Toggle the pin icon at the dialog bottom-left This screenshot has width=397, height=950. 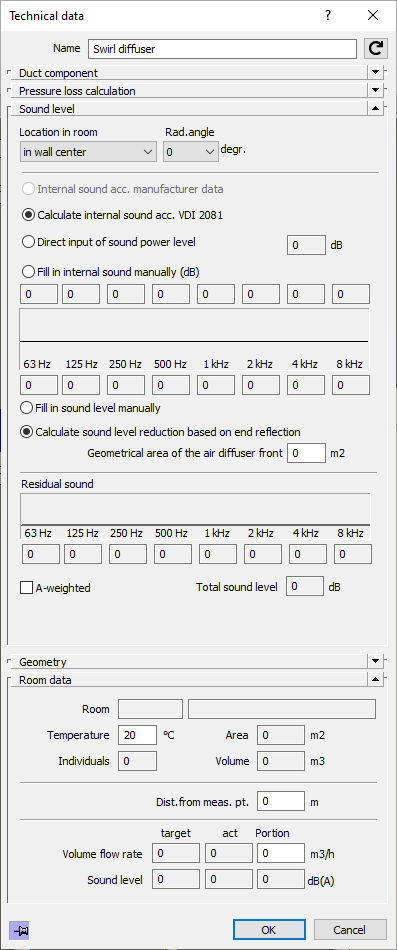19,930
